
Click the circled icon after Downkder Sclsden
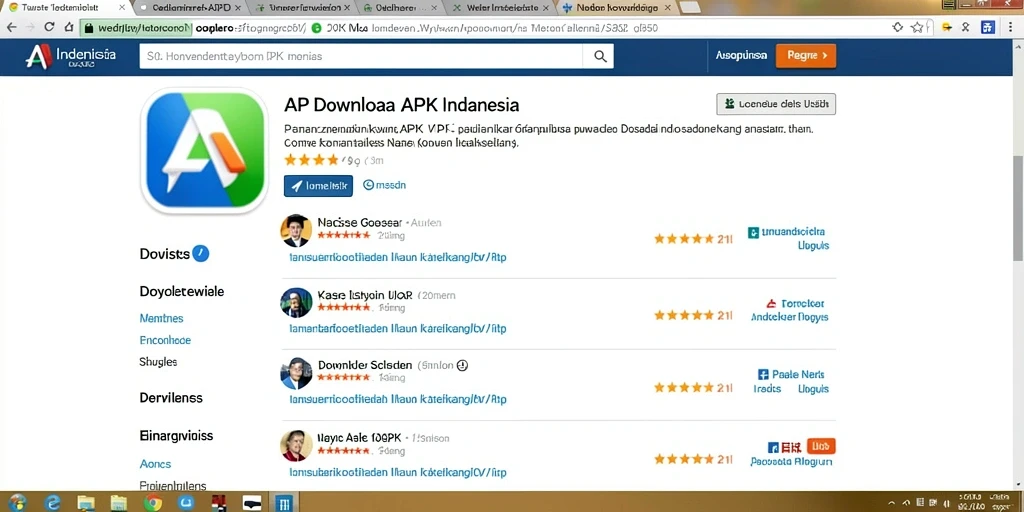pyautogui.click(x=463, y=366)
